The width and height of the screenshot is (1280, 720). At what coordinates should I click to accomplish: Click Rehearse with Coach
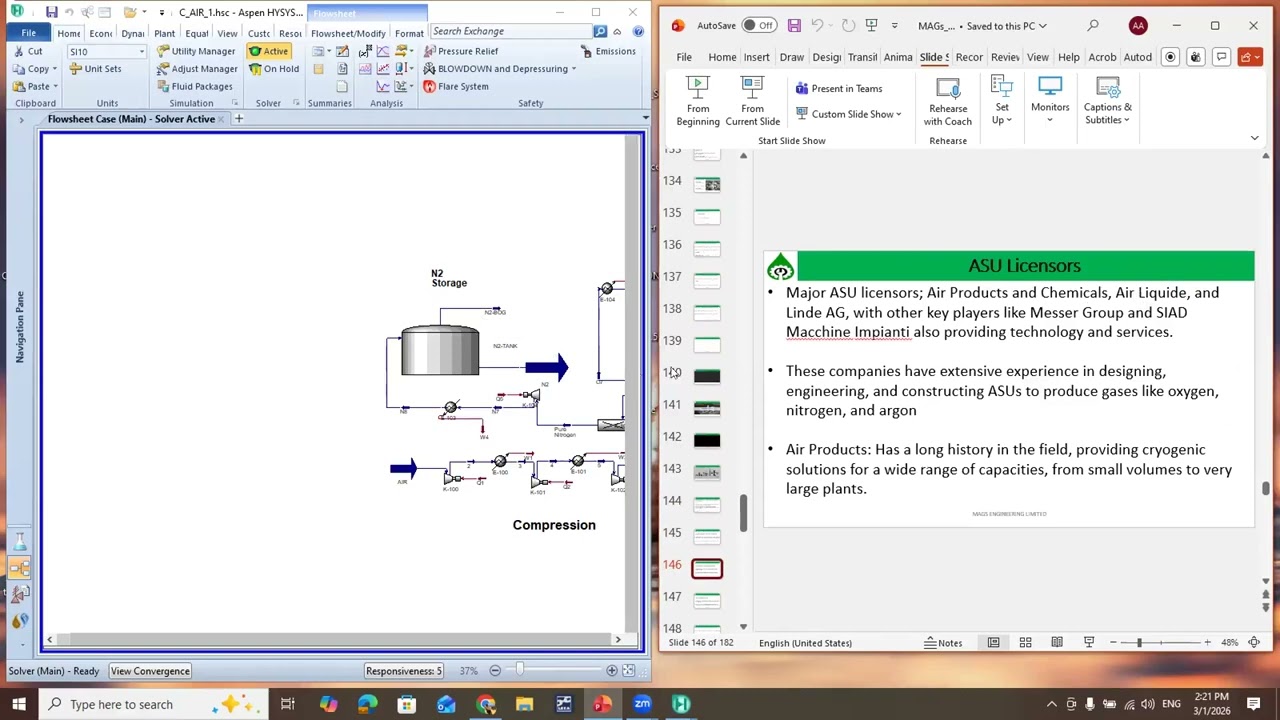(x=948, y=101)
